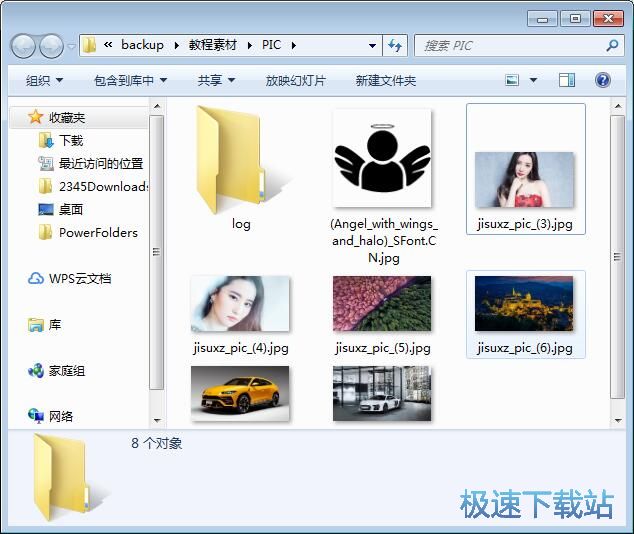Create a folder with 新建文件夹
Screen dimensions: 634x534
[x=386, y=80]
